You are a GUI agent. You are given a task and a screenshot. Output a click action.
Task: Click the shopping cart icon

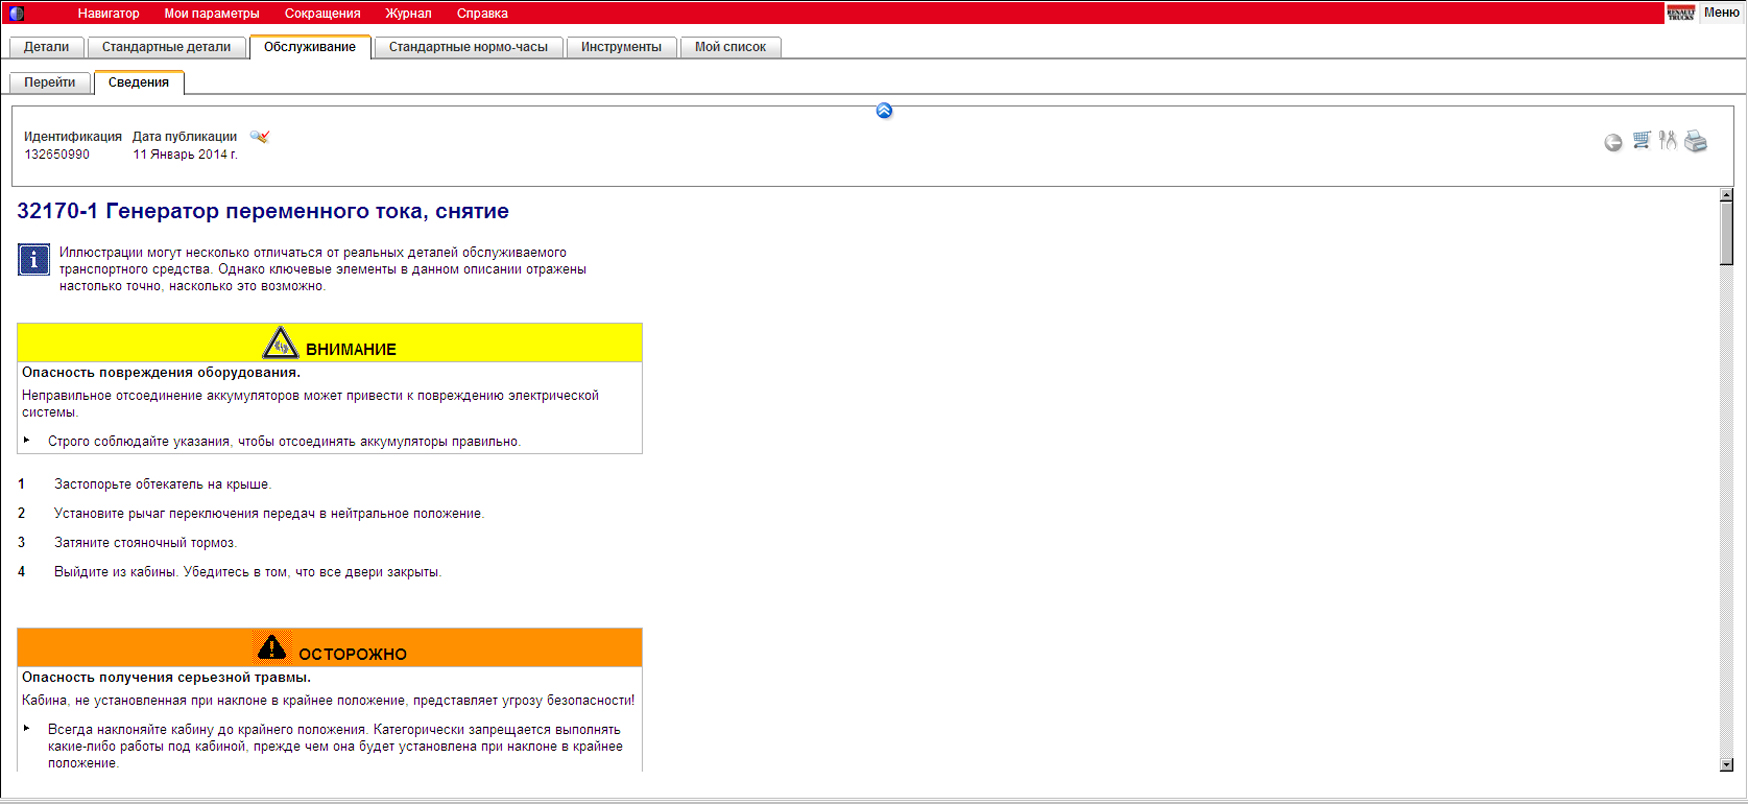1641,141
